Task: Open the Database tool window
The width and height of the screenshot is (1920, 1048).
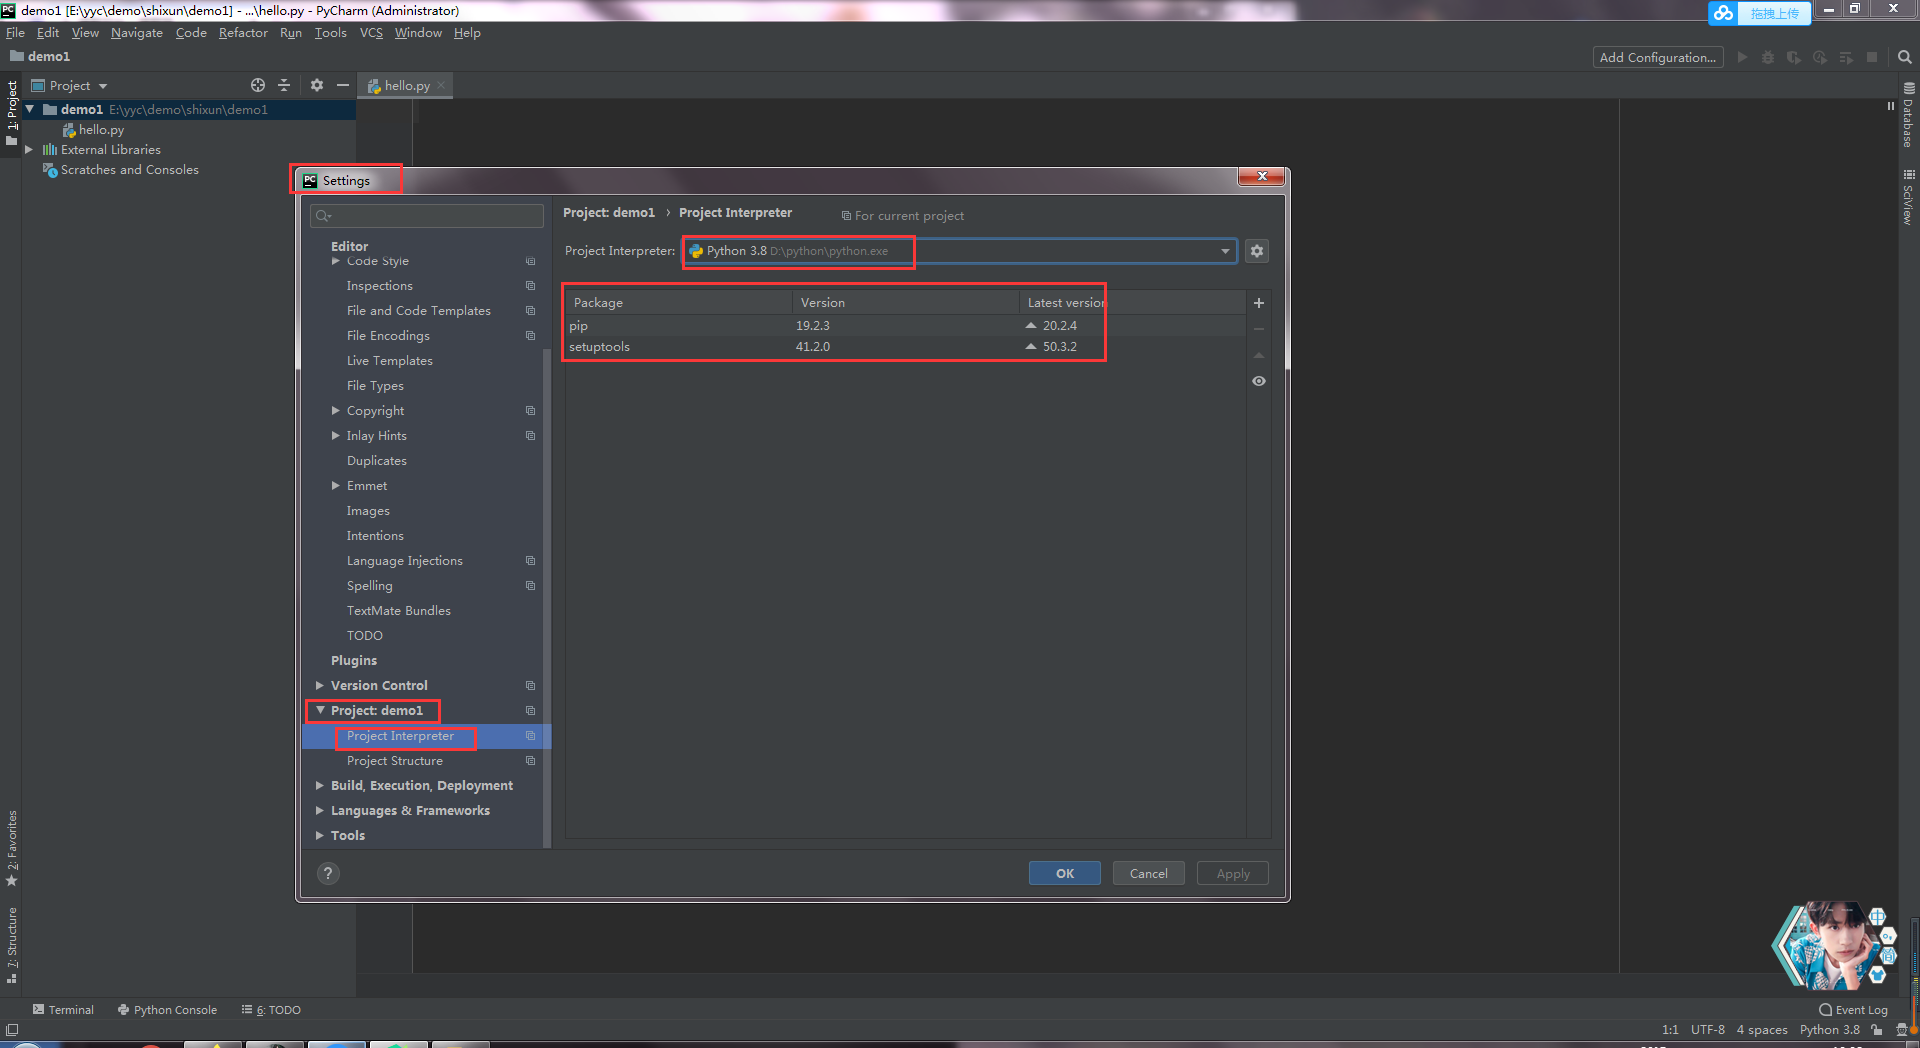Action: [x=1909, y=115]
